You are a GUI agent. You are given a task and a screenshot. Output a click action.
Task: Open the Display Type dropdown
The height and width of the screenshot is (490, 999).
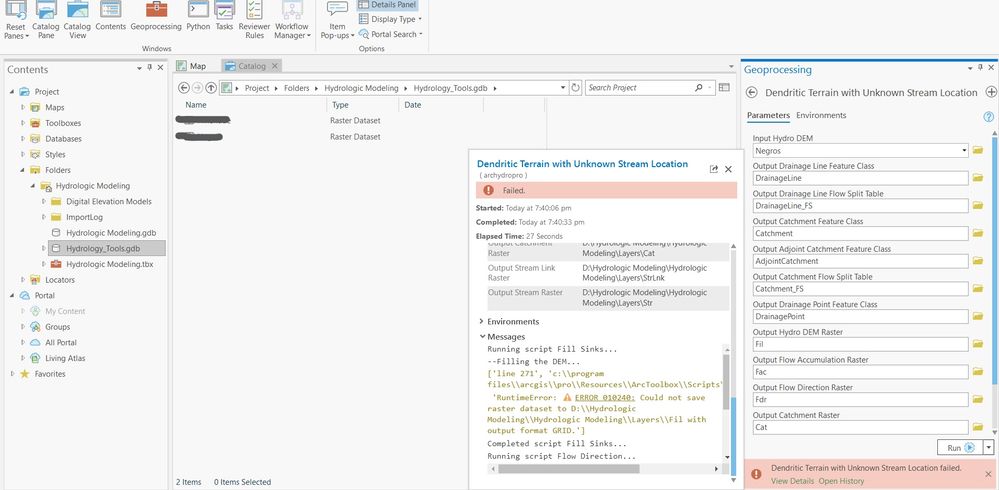pos(390,19)
